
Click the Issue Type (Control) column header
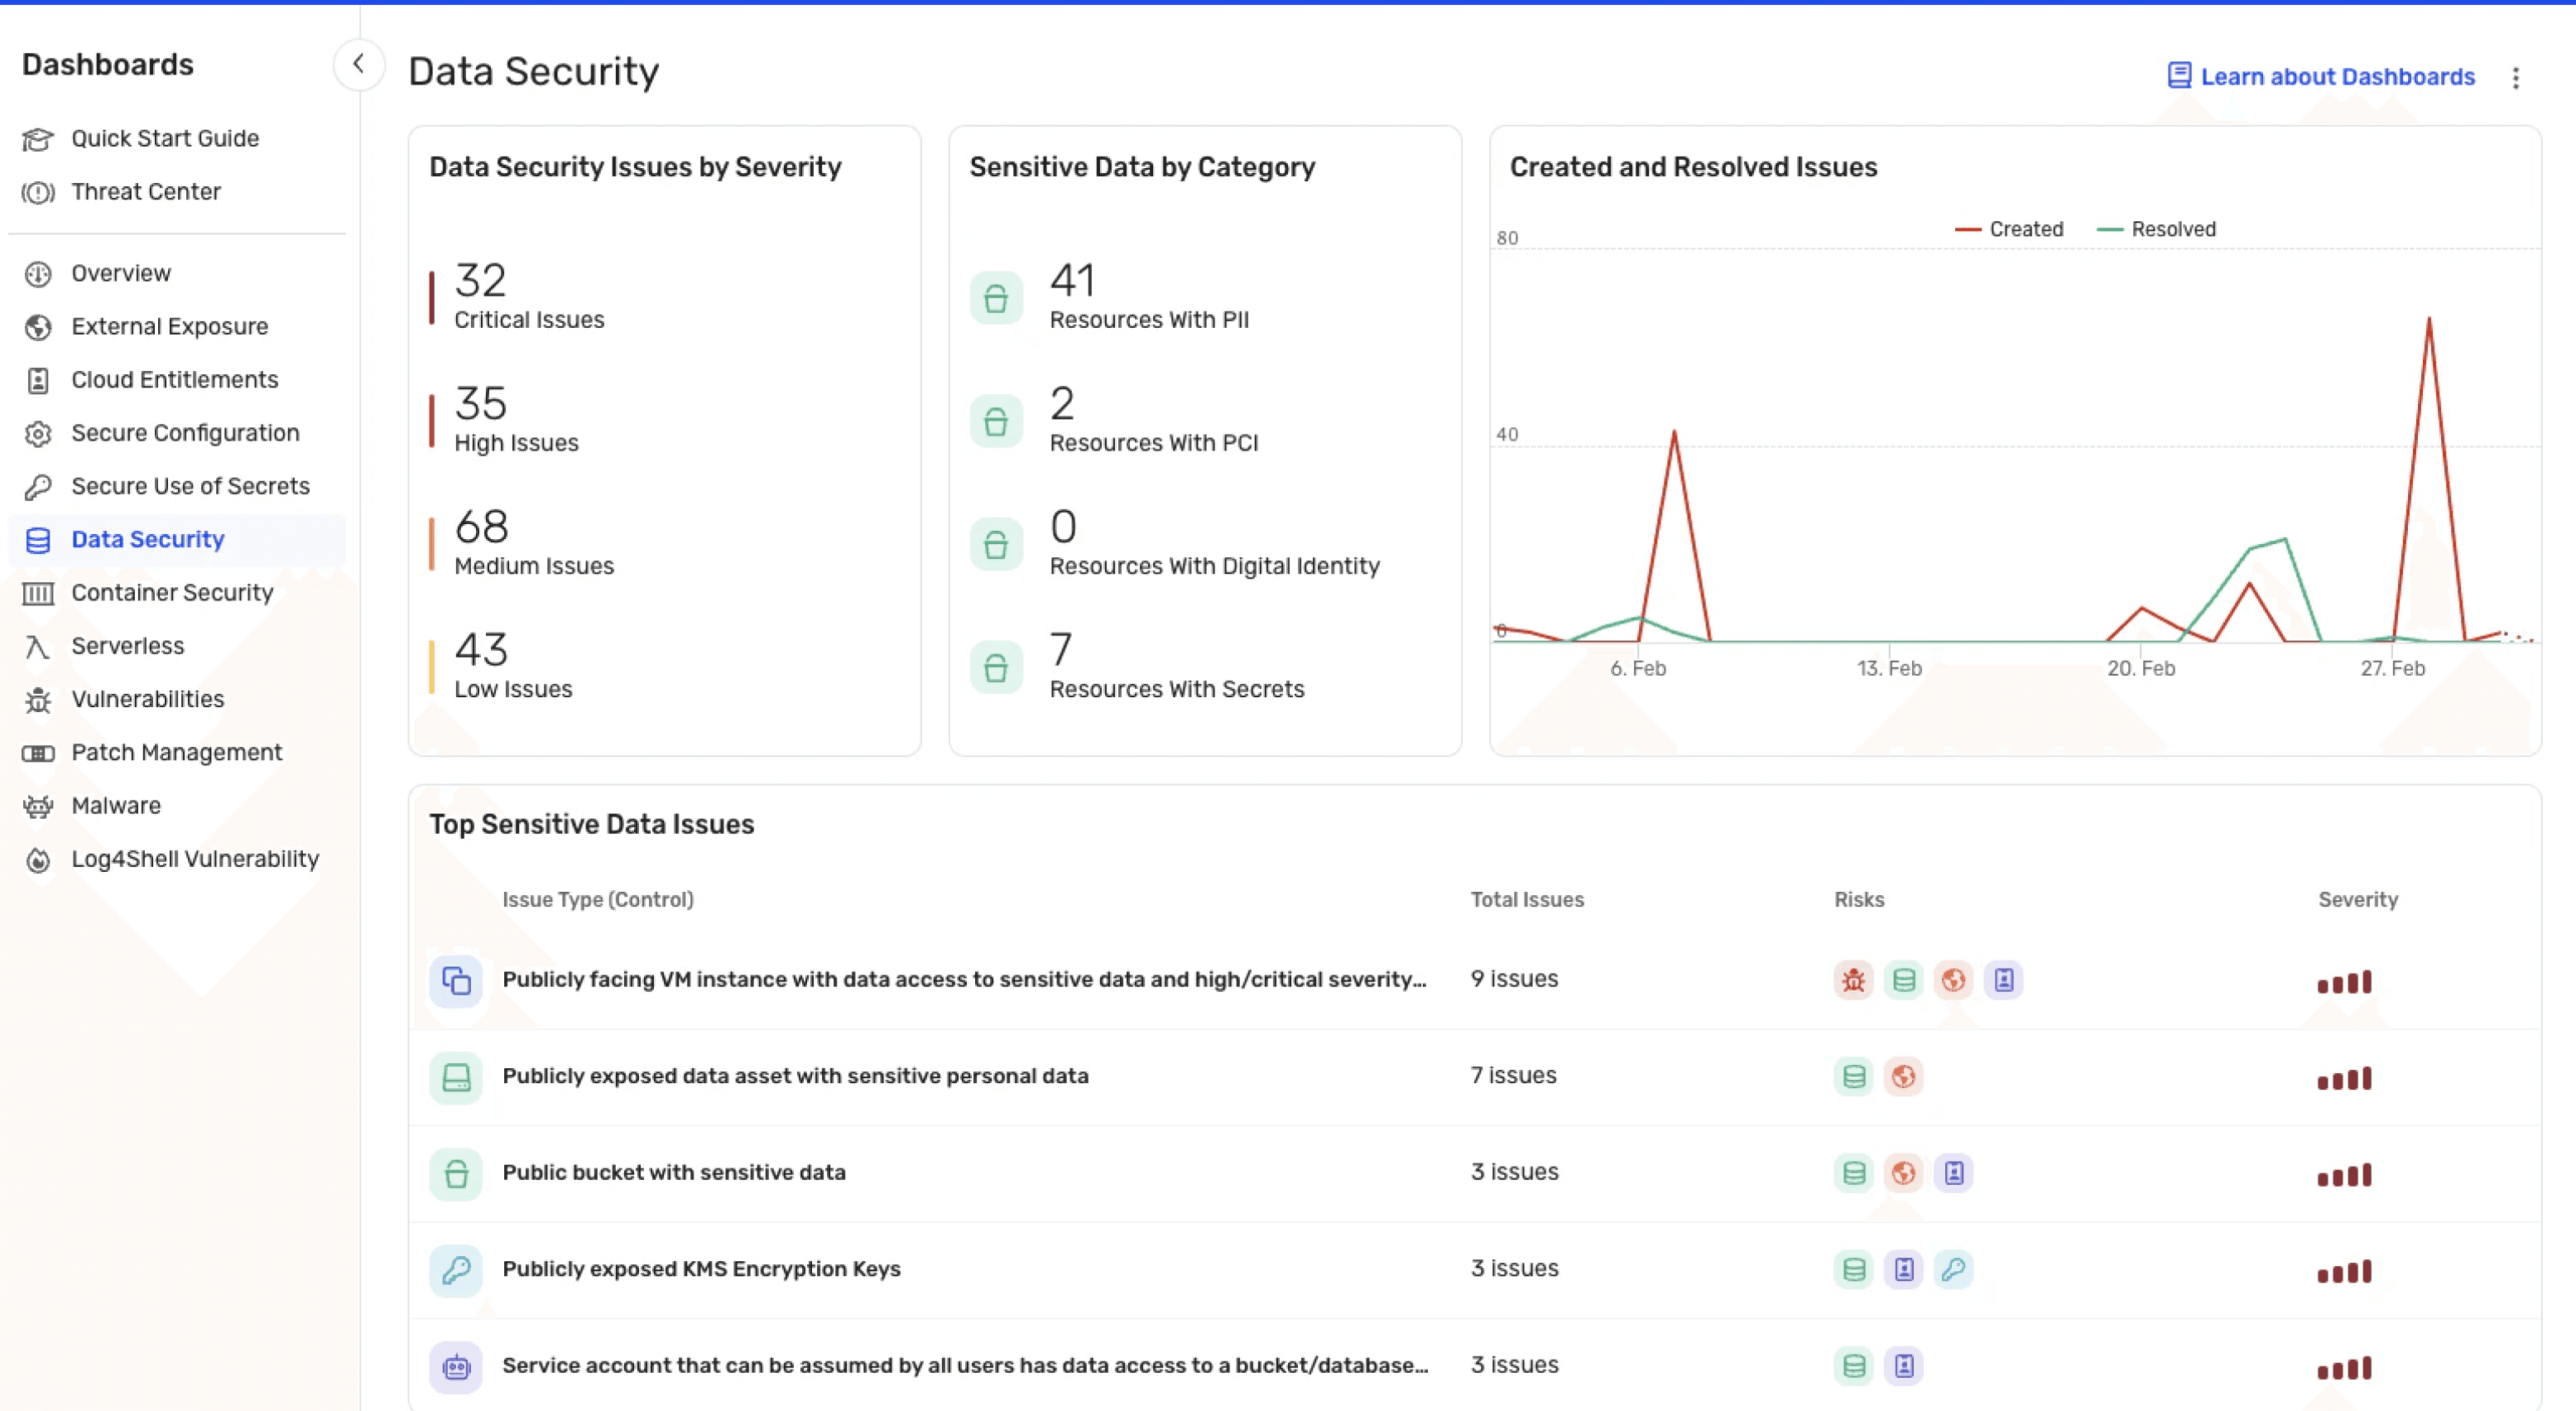tap(598, 899)
